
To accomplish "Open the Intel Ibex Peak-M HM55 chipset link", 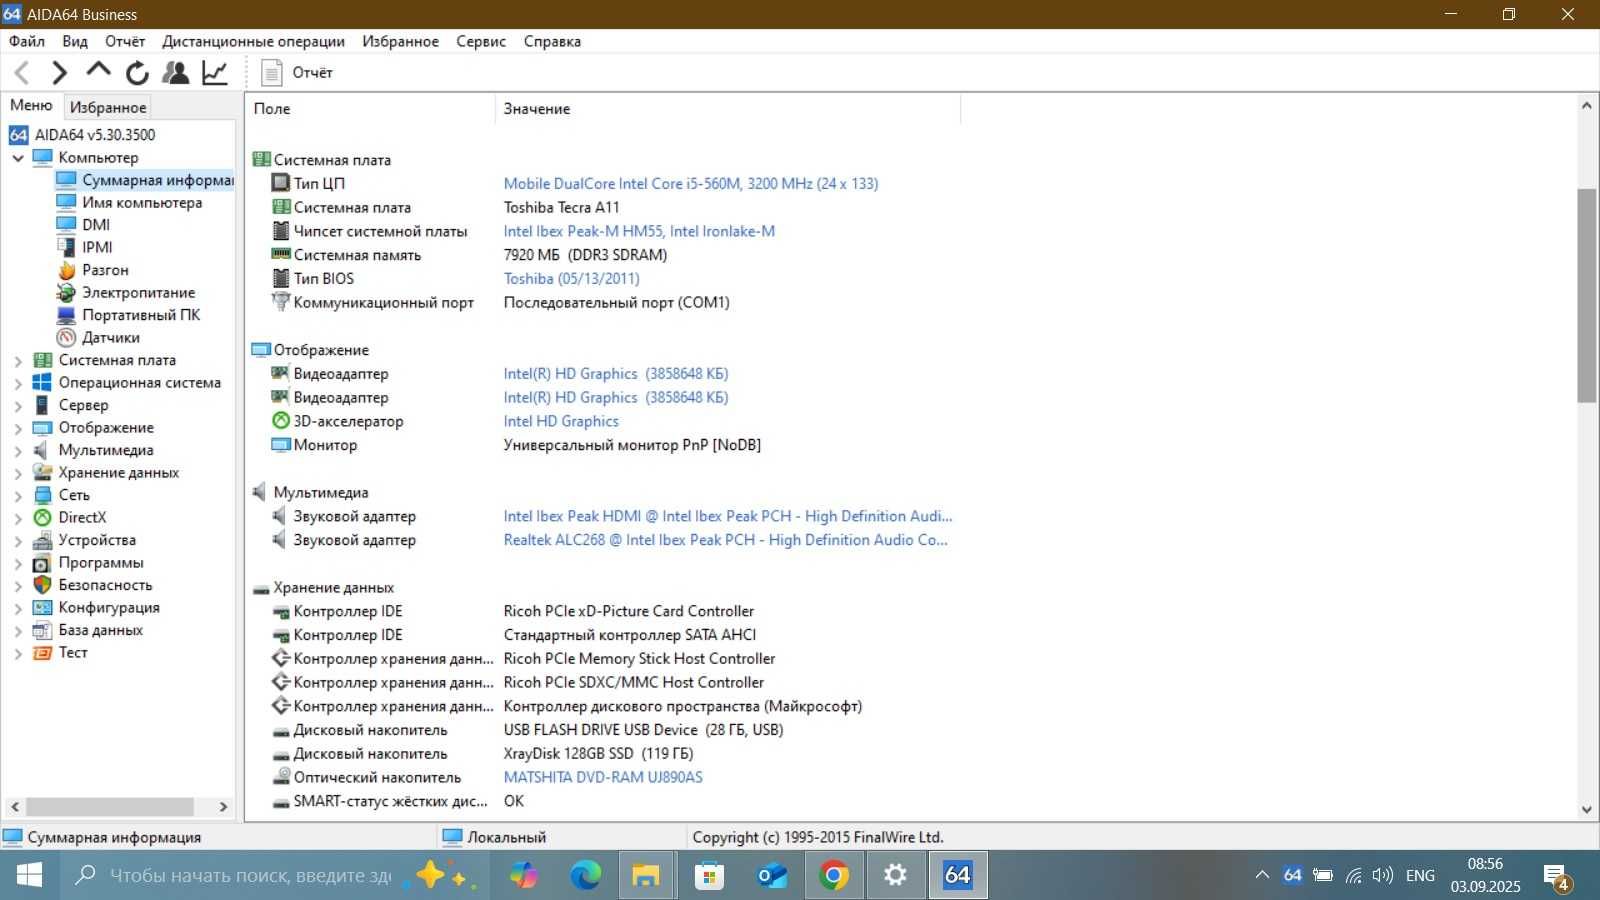I will 639,231.
